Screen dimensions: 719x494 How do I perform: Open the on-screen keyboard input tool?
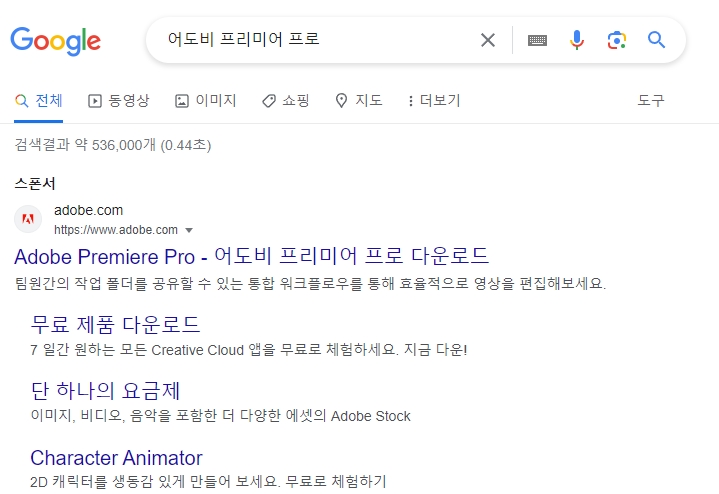537,40
